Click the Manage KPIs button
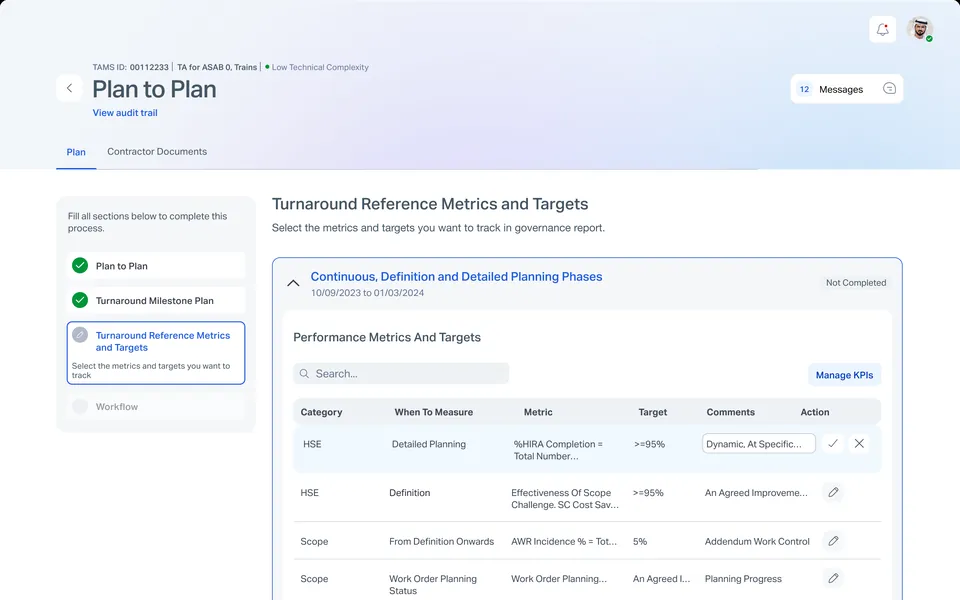Screen dimensions: 960x600 [844, 375]
